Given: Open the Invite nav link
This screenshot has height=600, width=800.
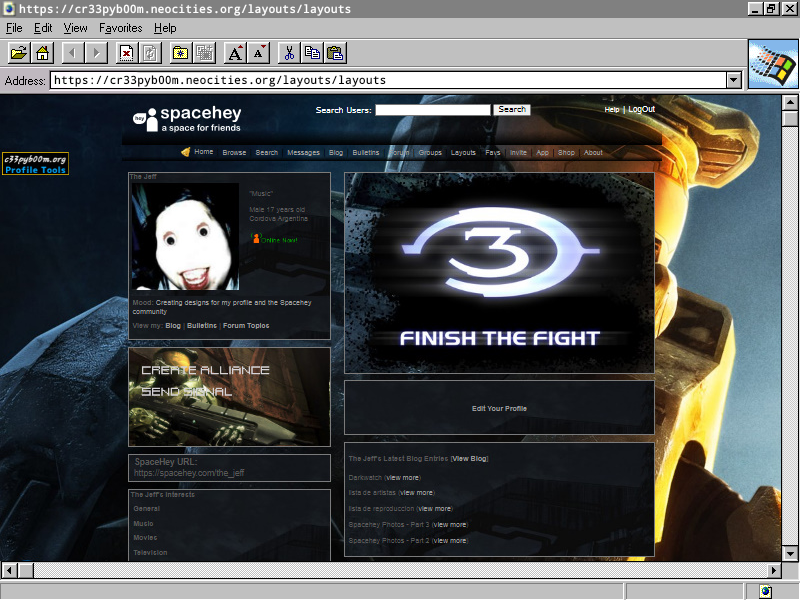Looking at the screenshot, I should pos(518,153).
